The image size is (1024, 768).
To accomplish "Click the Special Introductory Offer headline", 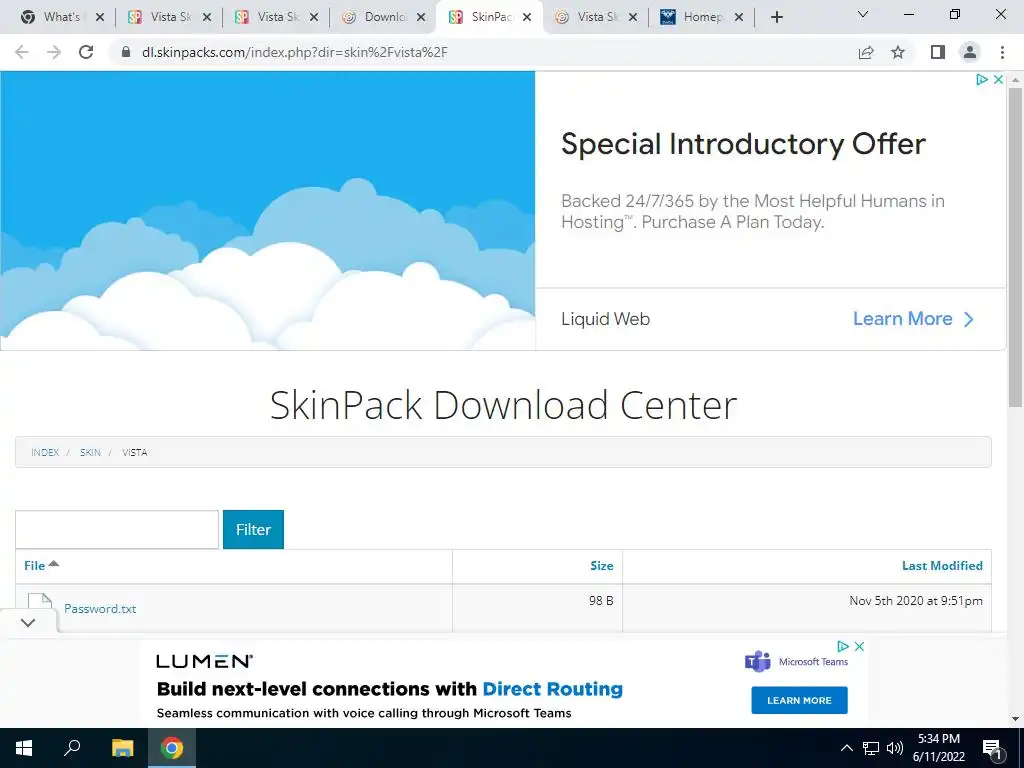I will point(743,144).
